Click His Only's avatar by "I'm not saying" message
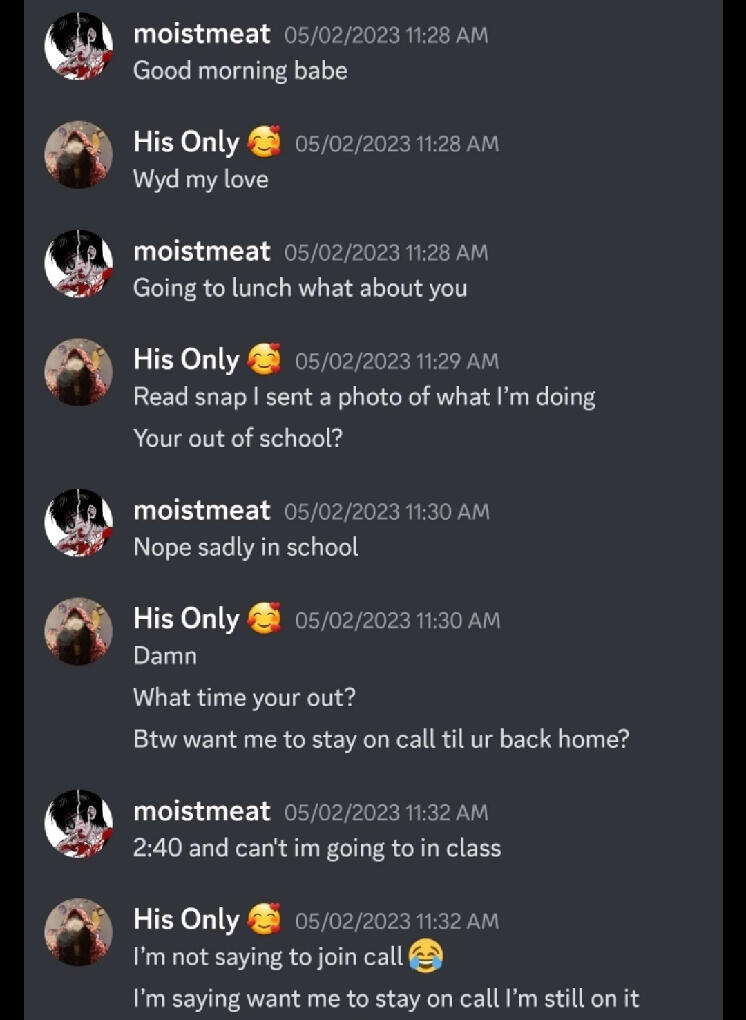The height and width of the screenshot is (1020, 746). point(79,931)
